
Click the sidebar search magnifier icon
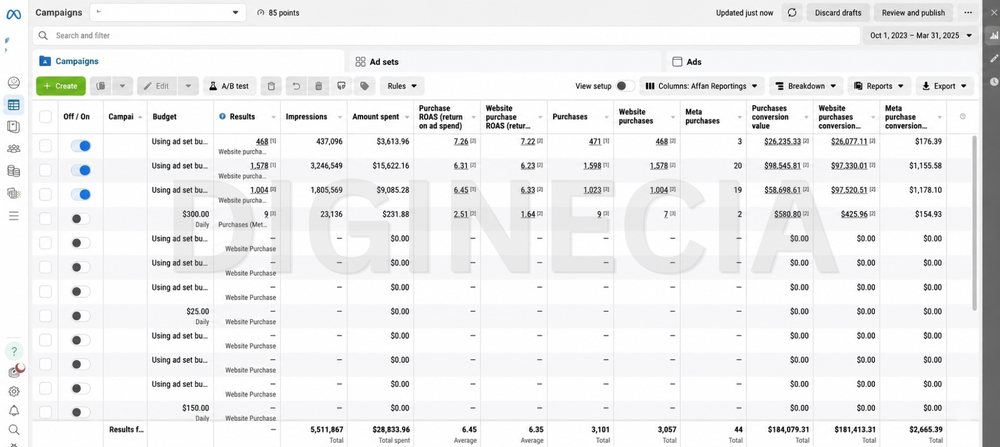pos(13,430)
